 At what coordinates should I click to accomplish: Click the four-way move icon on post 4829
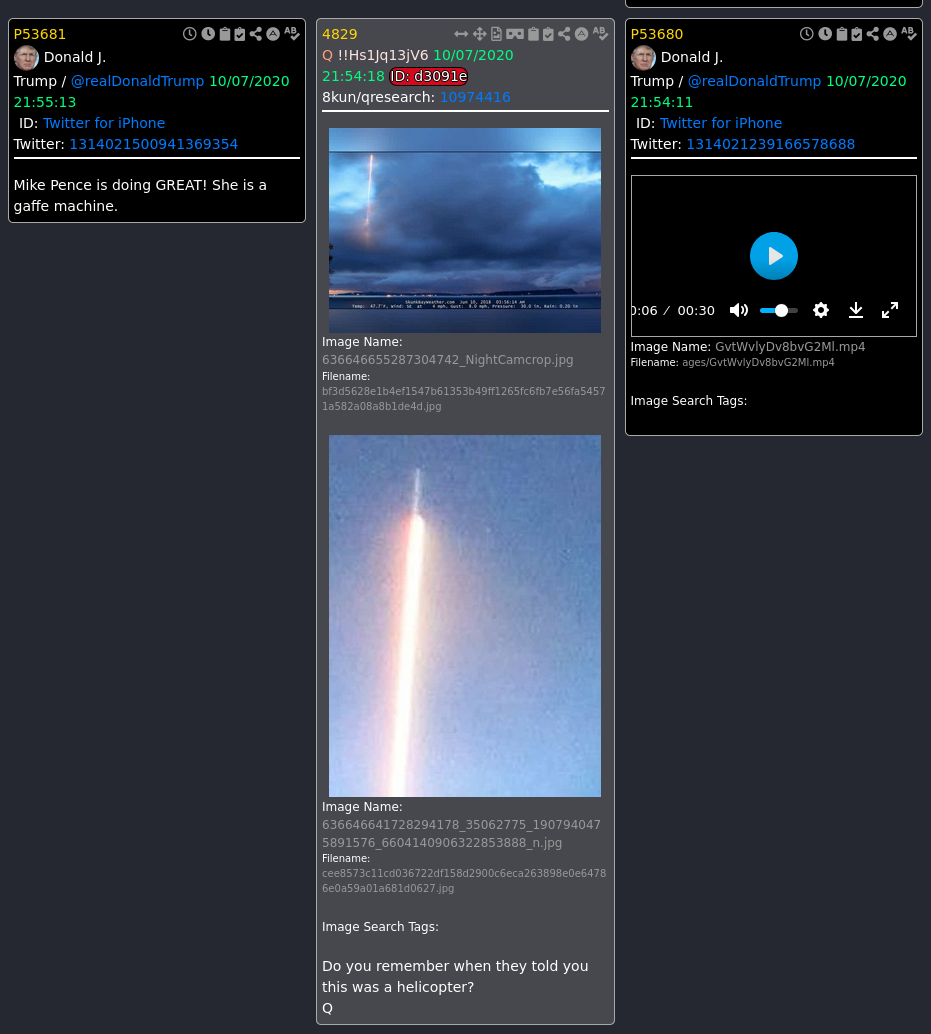click(x=479, y=34)
